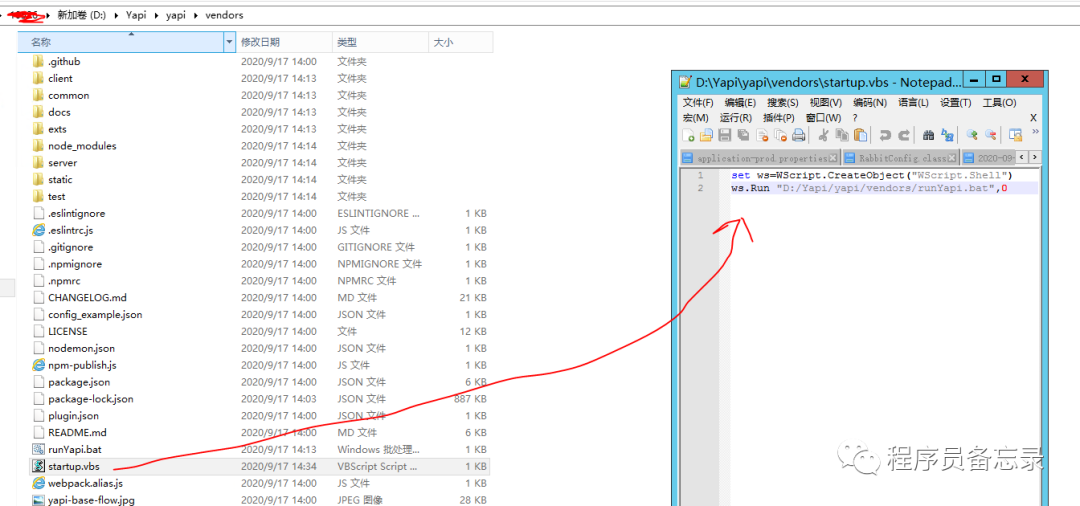Select the CHANGELOG.md file
1080x506 pixels.
point(79,297)
